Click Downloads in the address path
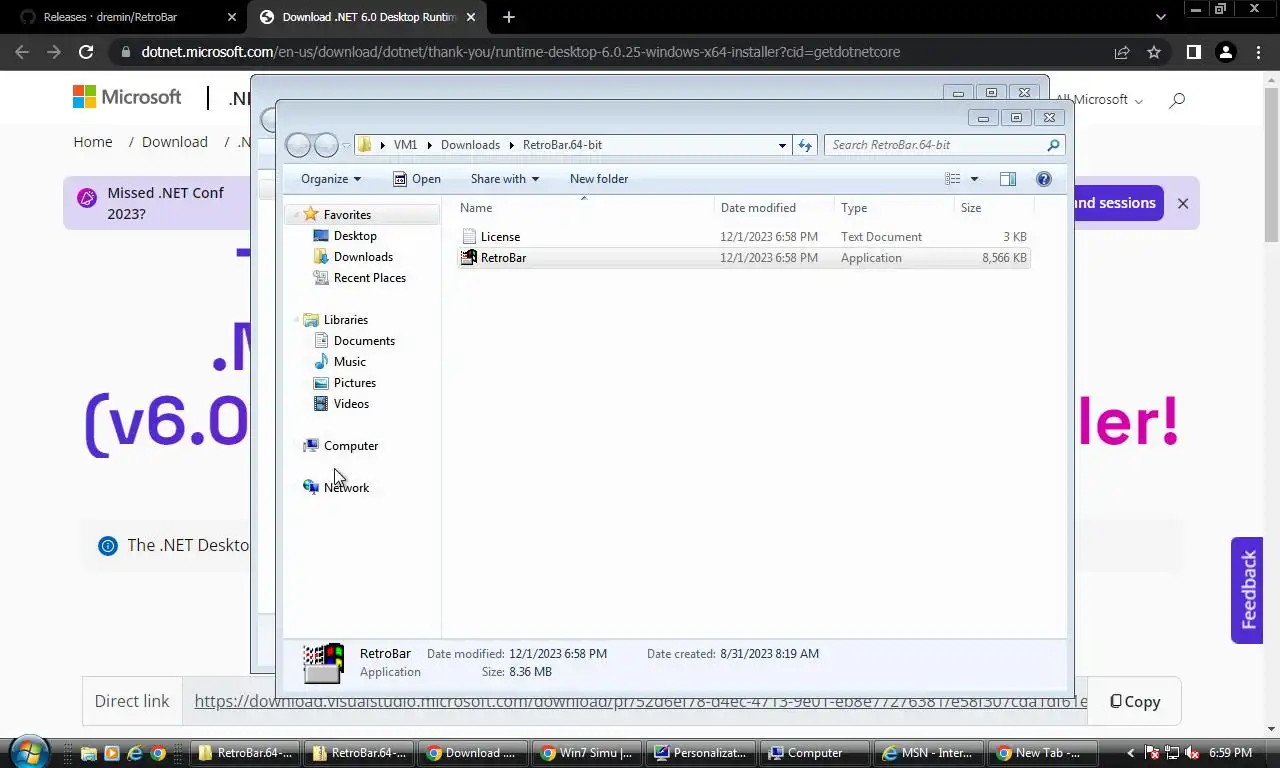Viewport: 1280px width, 768px height. point(470,145)
